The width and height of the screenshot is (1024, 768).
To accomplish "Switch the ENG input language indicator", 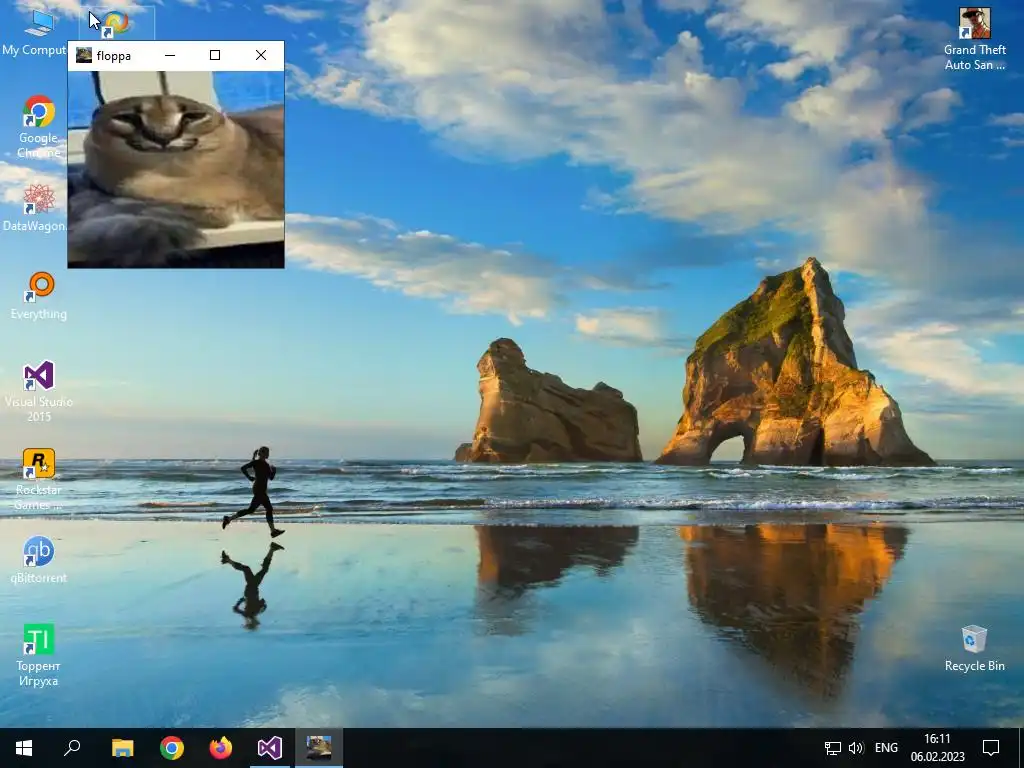I will pos(886,748).
